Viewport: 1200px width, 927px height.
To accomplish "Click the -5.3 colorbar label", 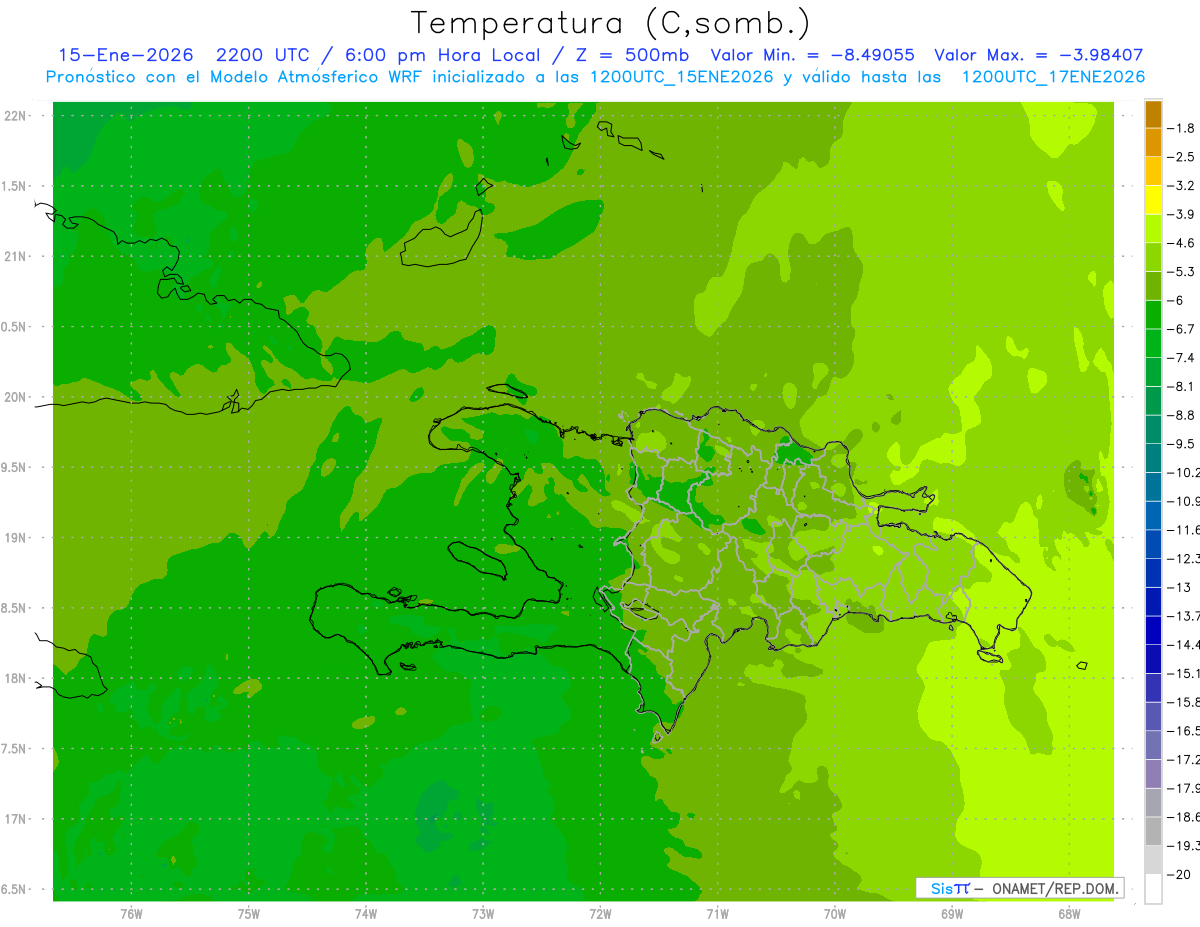I will [x=1180, y=271].
